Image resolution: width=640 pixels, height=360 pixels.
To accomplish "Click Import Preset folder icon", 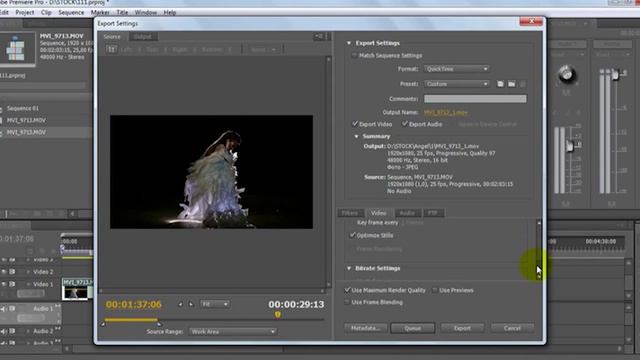I will coord(511,84).
